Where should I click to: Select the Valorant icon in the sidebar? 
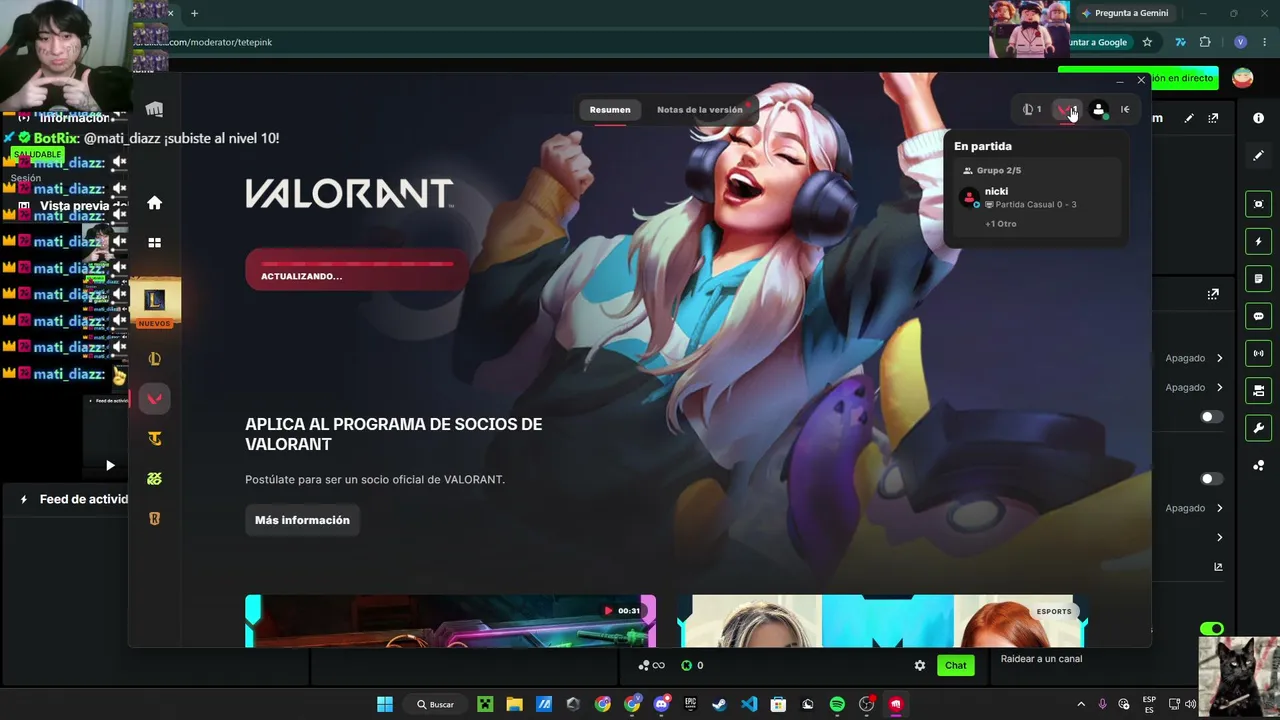click(154, 399)
